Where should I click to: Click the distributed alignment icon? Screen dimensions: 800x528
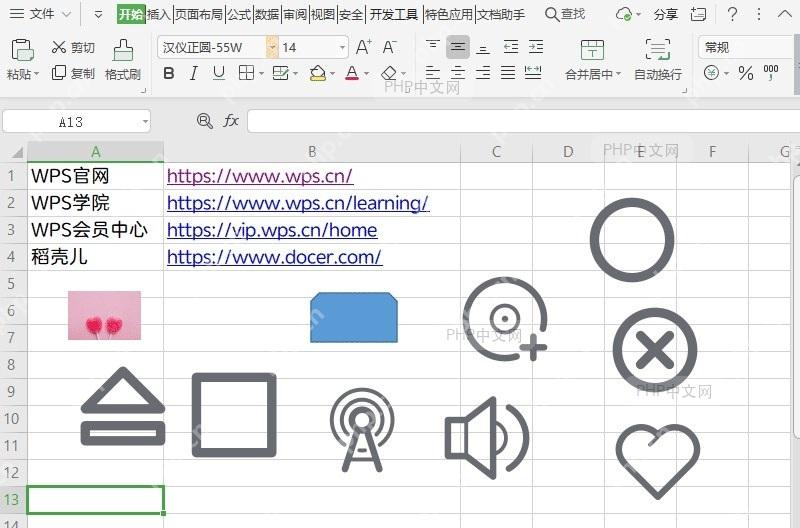533,73
